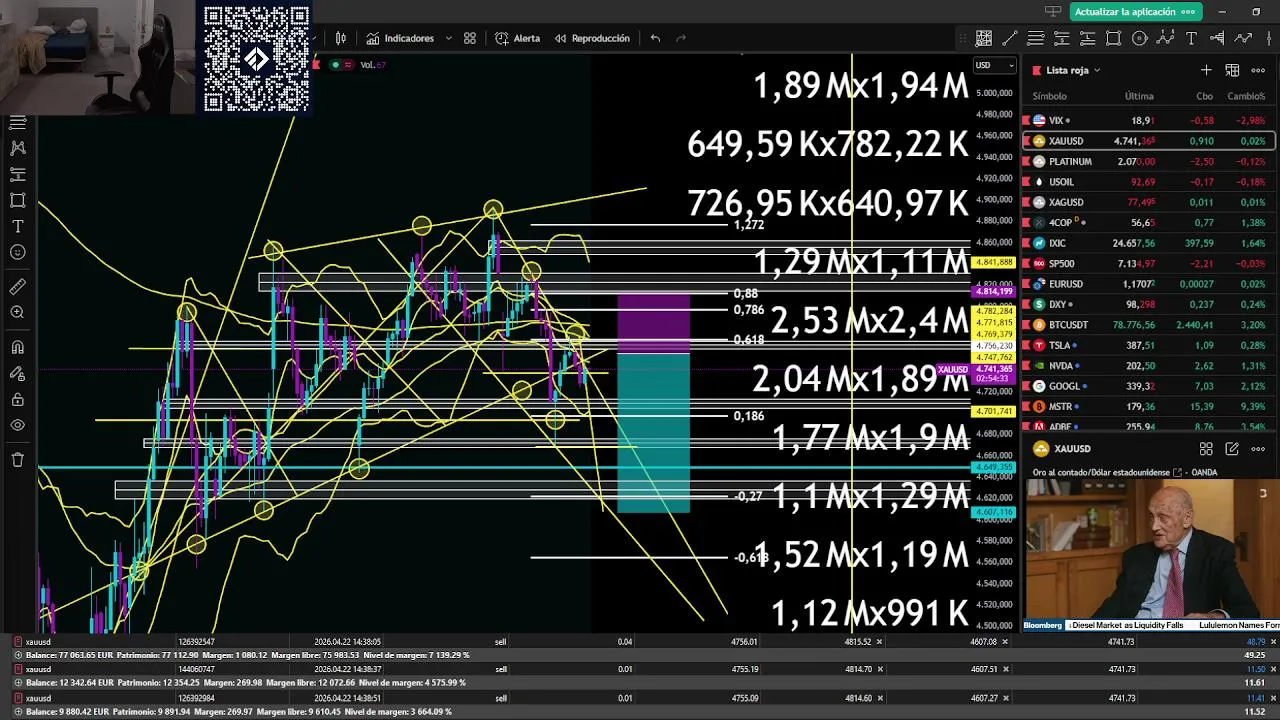Image resolution: width=1280 pixels, height=720 pixels.
Task: Select DXY in the watchlist
Action: point(1149,304)
